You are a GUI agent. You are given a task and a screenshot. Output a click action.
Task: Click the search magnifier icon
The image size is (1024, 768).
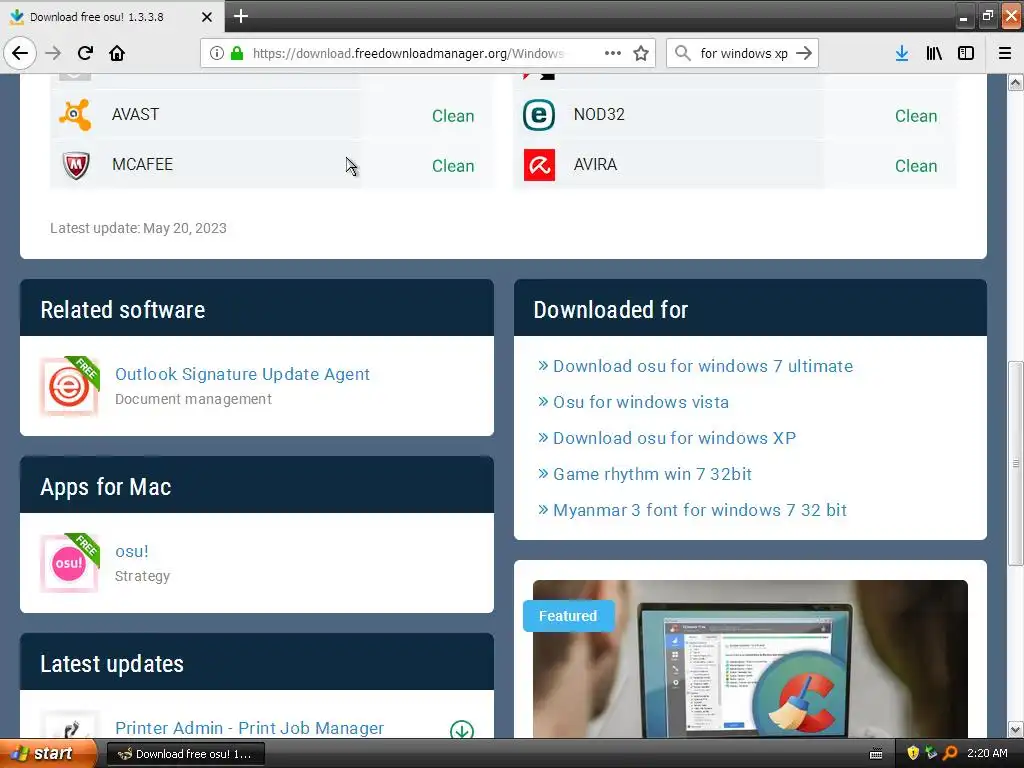point(683,53)
